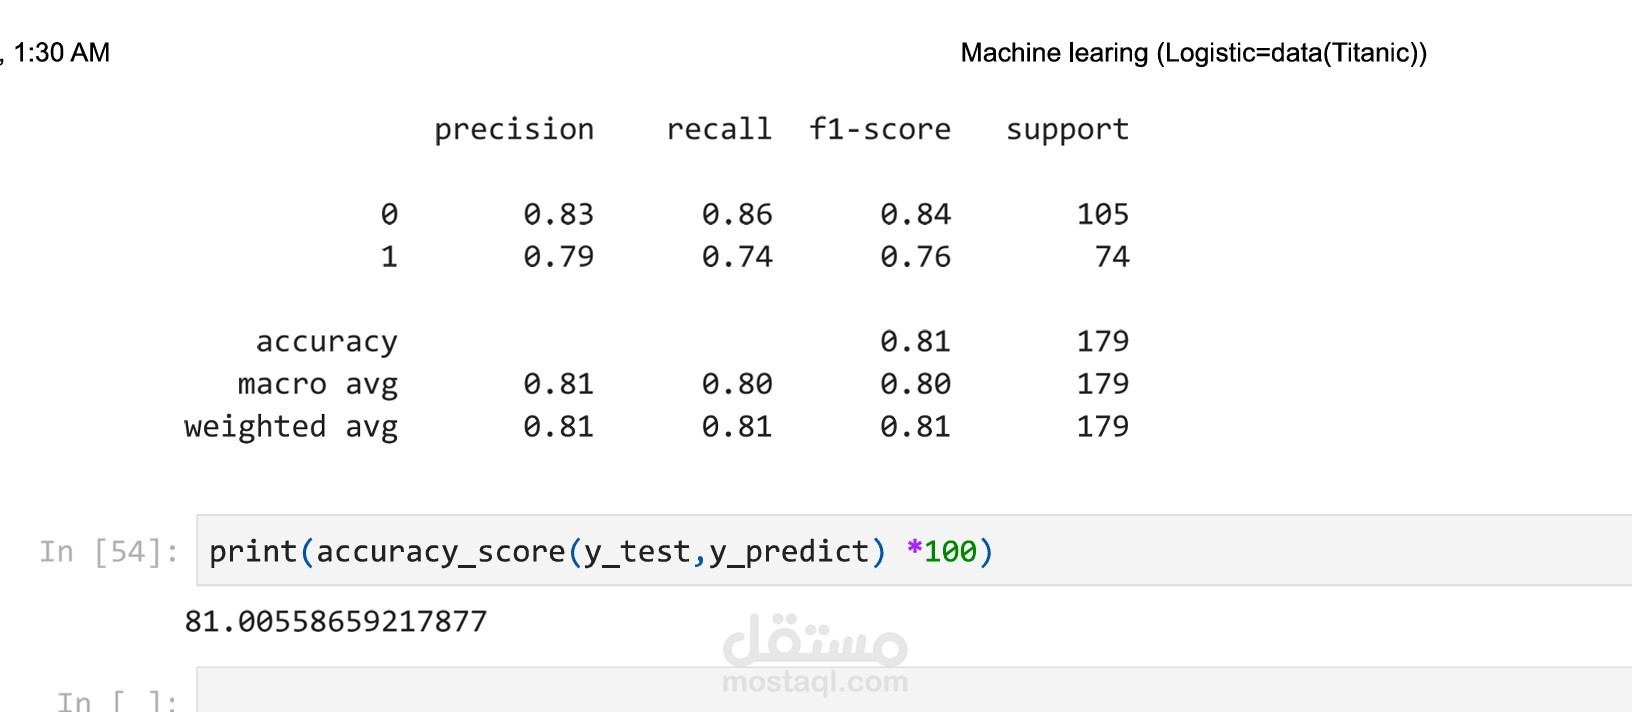Click class 1 support value 74
Image resolution: width=1632 pixels, height=712 pixels.
1112,257
